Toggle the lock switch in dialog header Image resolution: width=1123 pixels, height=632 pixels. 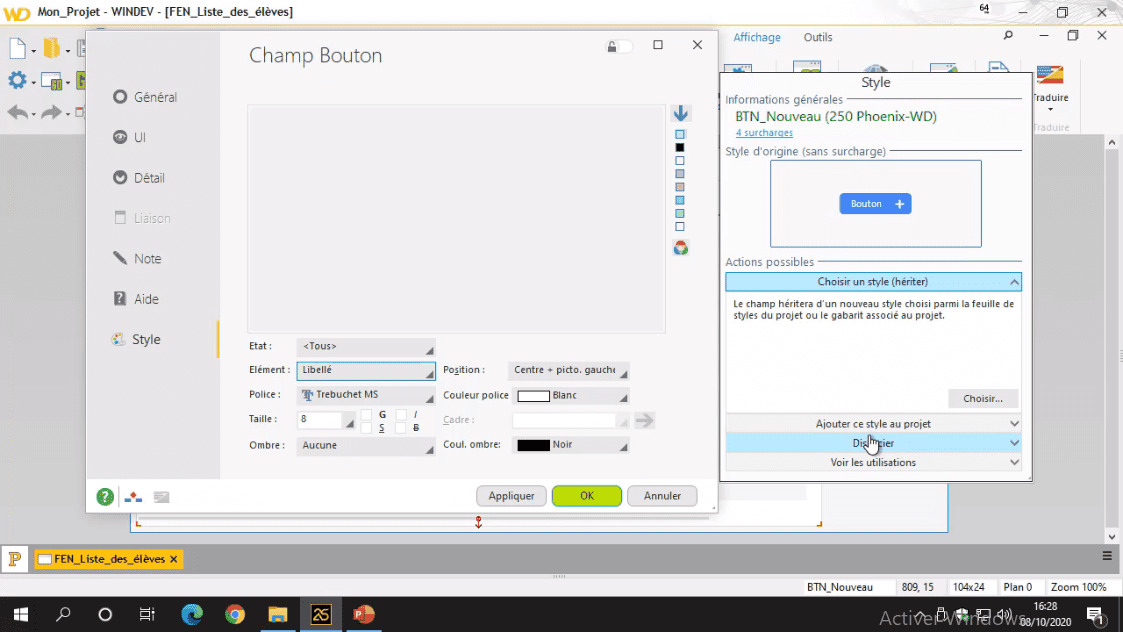[x=620, y=47]
